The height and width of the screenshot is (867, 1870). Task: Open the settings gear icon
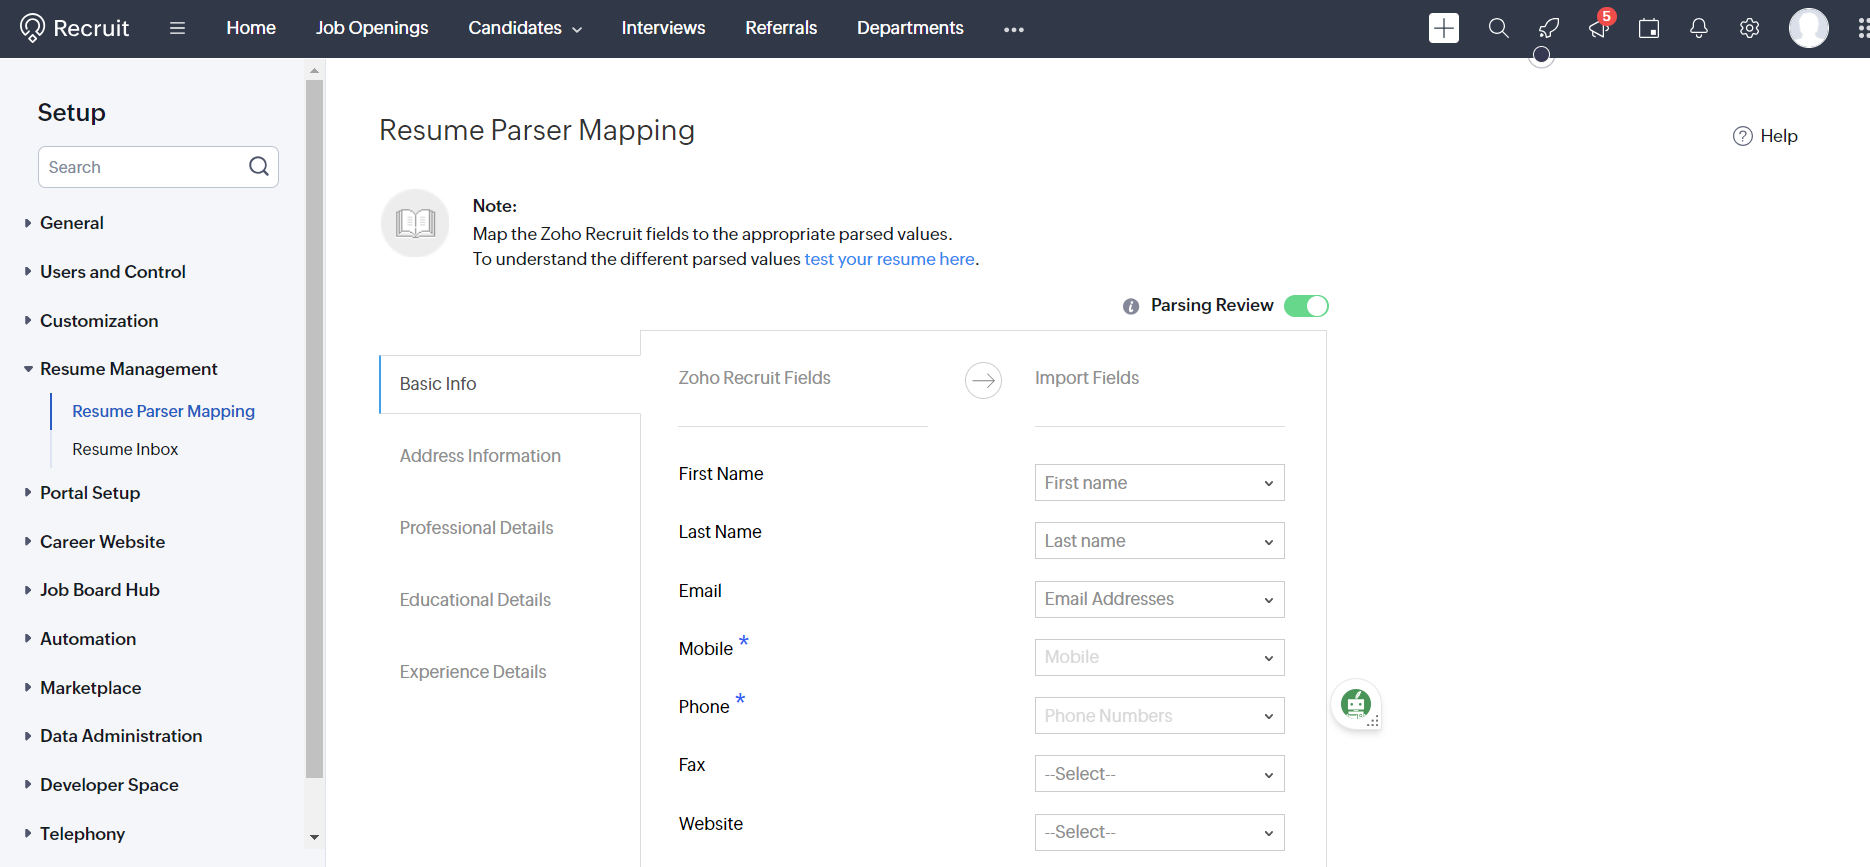click(1749, 28)
